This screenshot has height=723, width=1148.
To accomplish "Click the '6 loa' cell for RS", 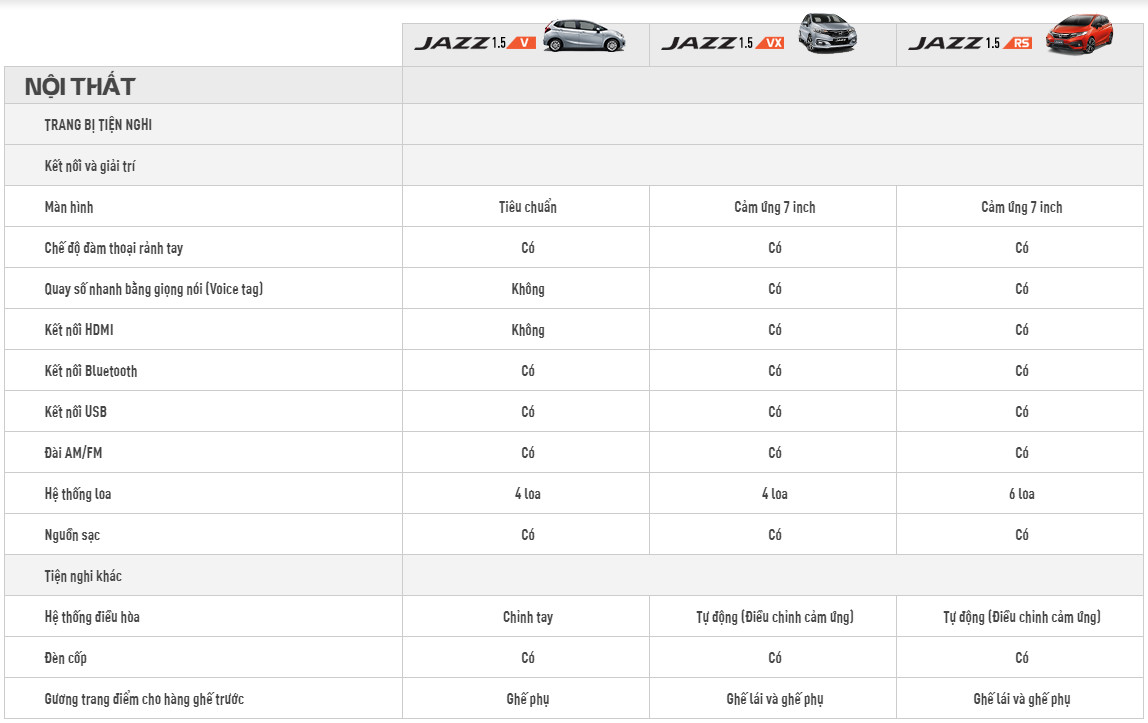I will point(1021,494).
